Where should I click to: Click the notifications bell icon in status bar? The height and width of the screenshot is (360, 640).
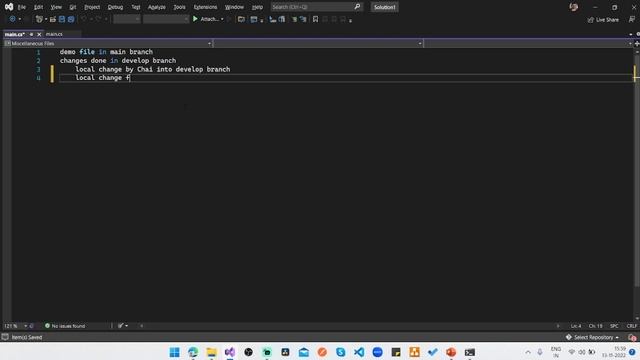coord(632,337)
